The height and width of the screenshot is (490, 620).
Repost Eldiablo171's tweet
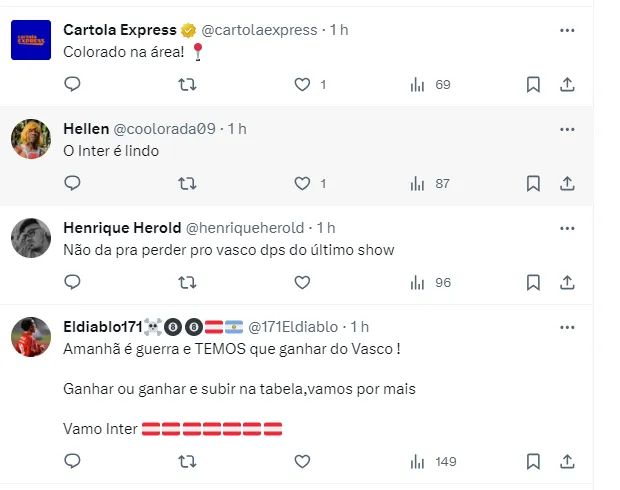(x=187, y=462)
